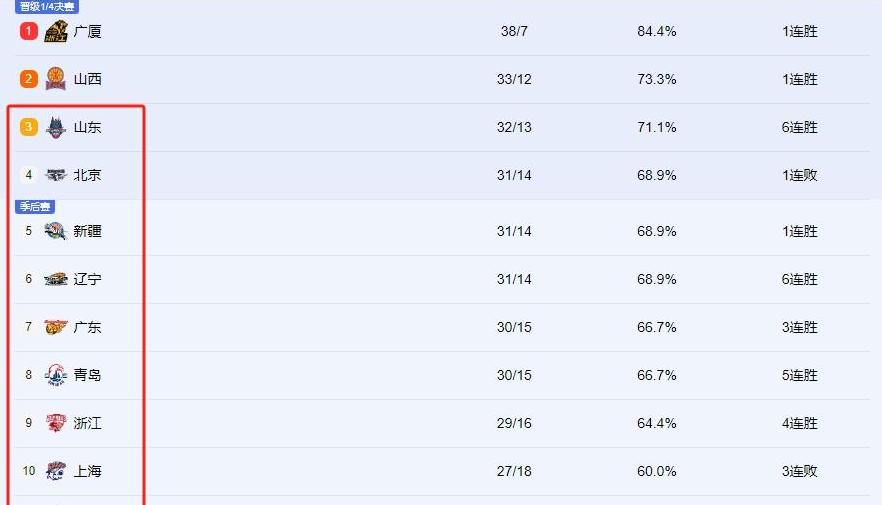
Task: Click the 3连败 streak for 上海
Action: pos(799,471)
